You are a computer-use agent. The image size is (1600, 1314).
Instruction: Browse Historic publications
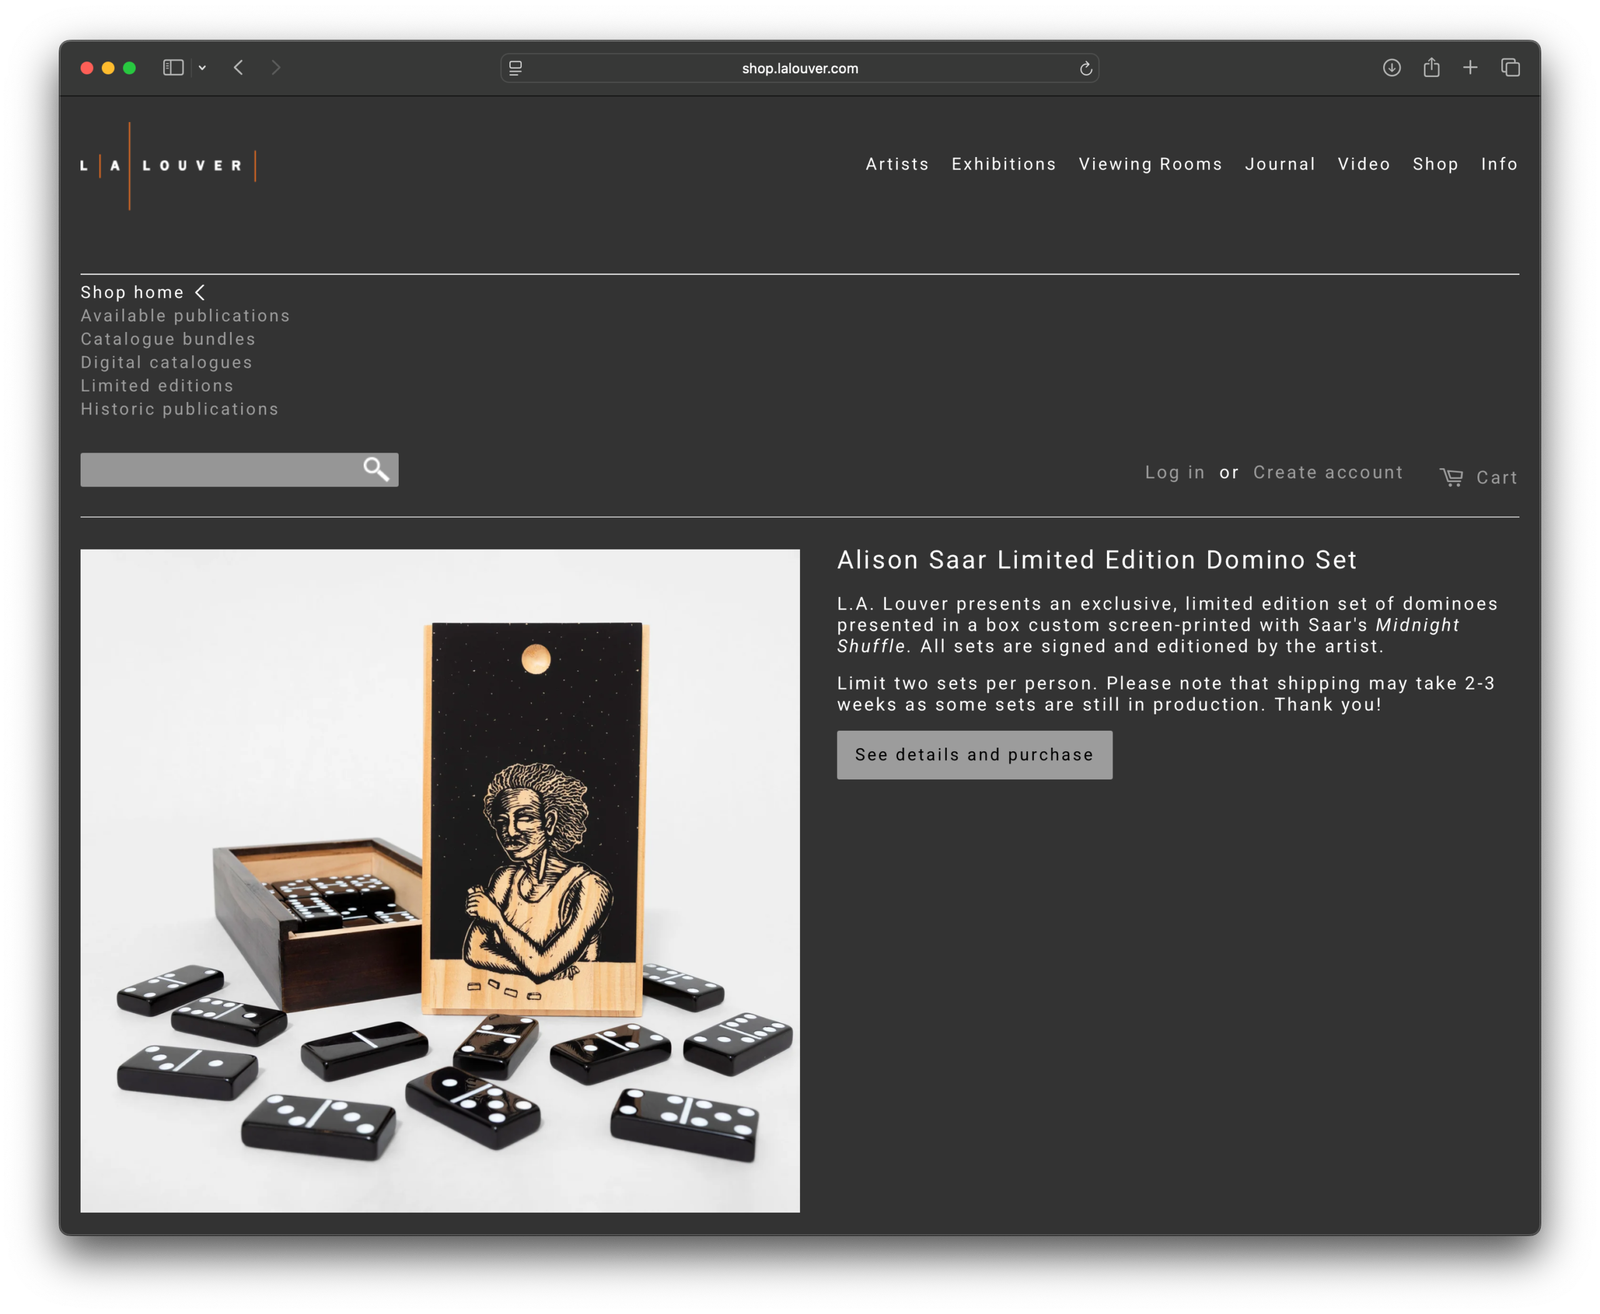179,409
